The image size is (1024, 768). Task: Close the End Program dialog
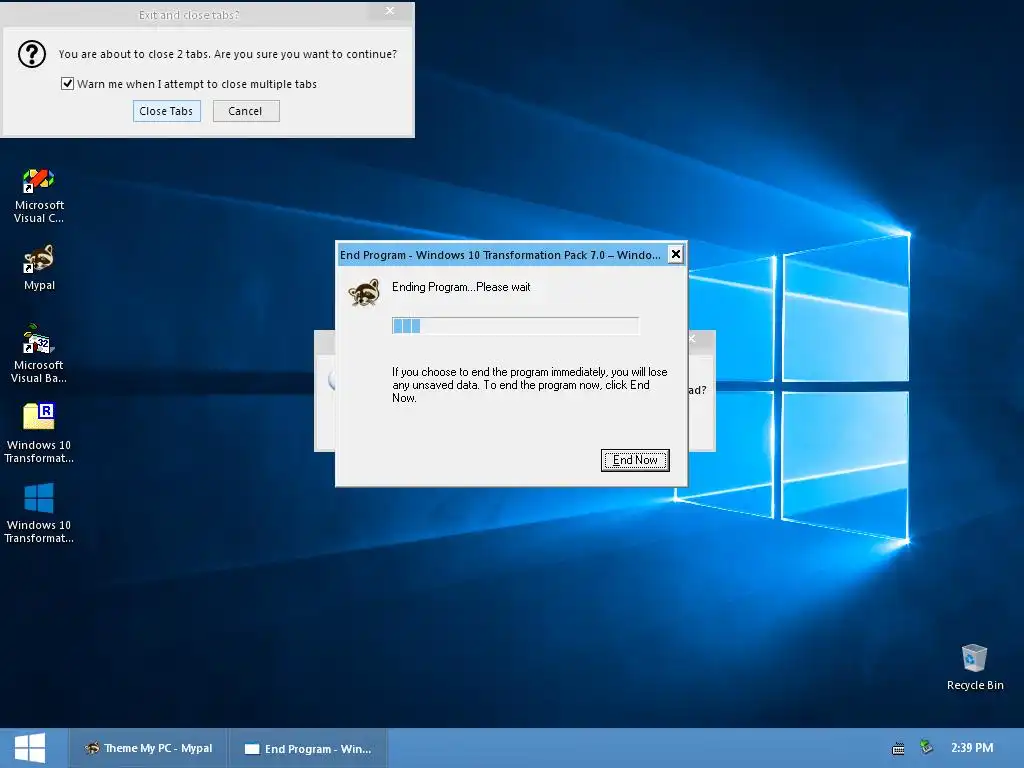click(x=676, y=255)
